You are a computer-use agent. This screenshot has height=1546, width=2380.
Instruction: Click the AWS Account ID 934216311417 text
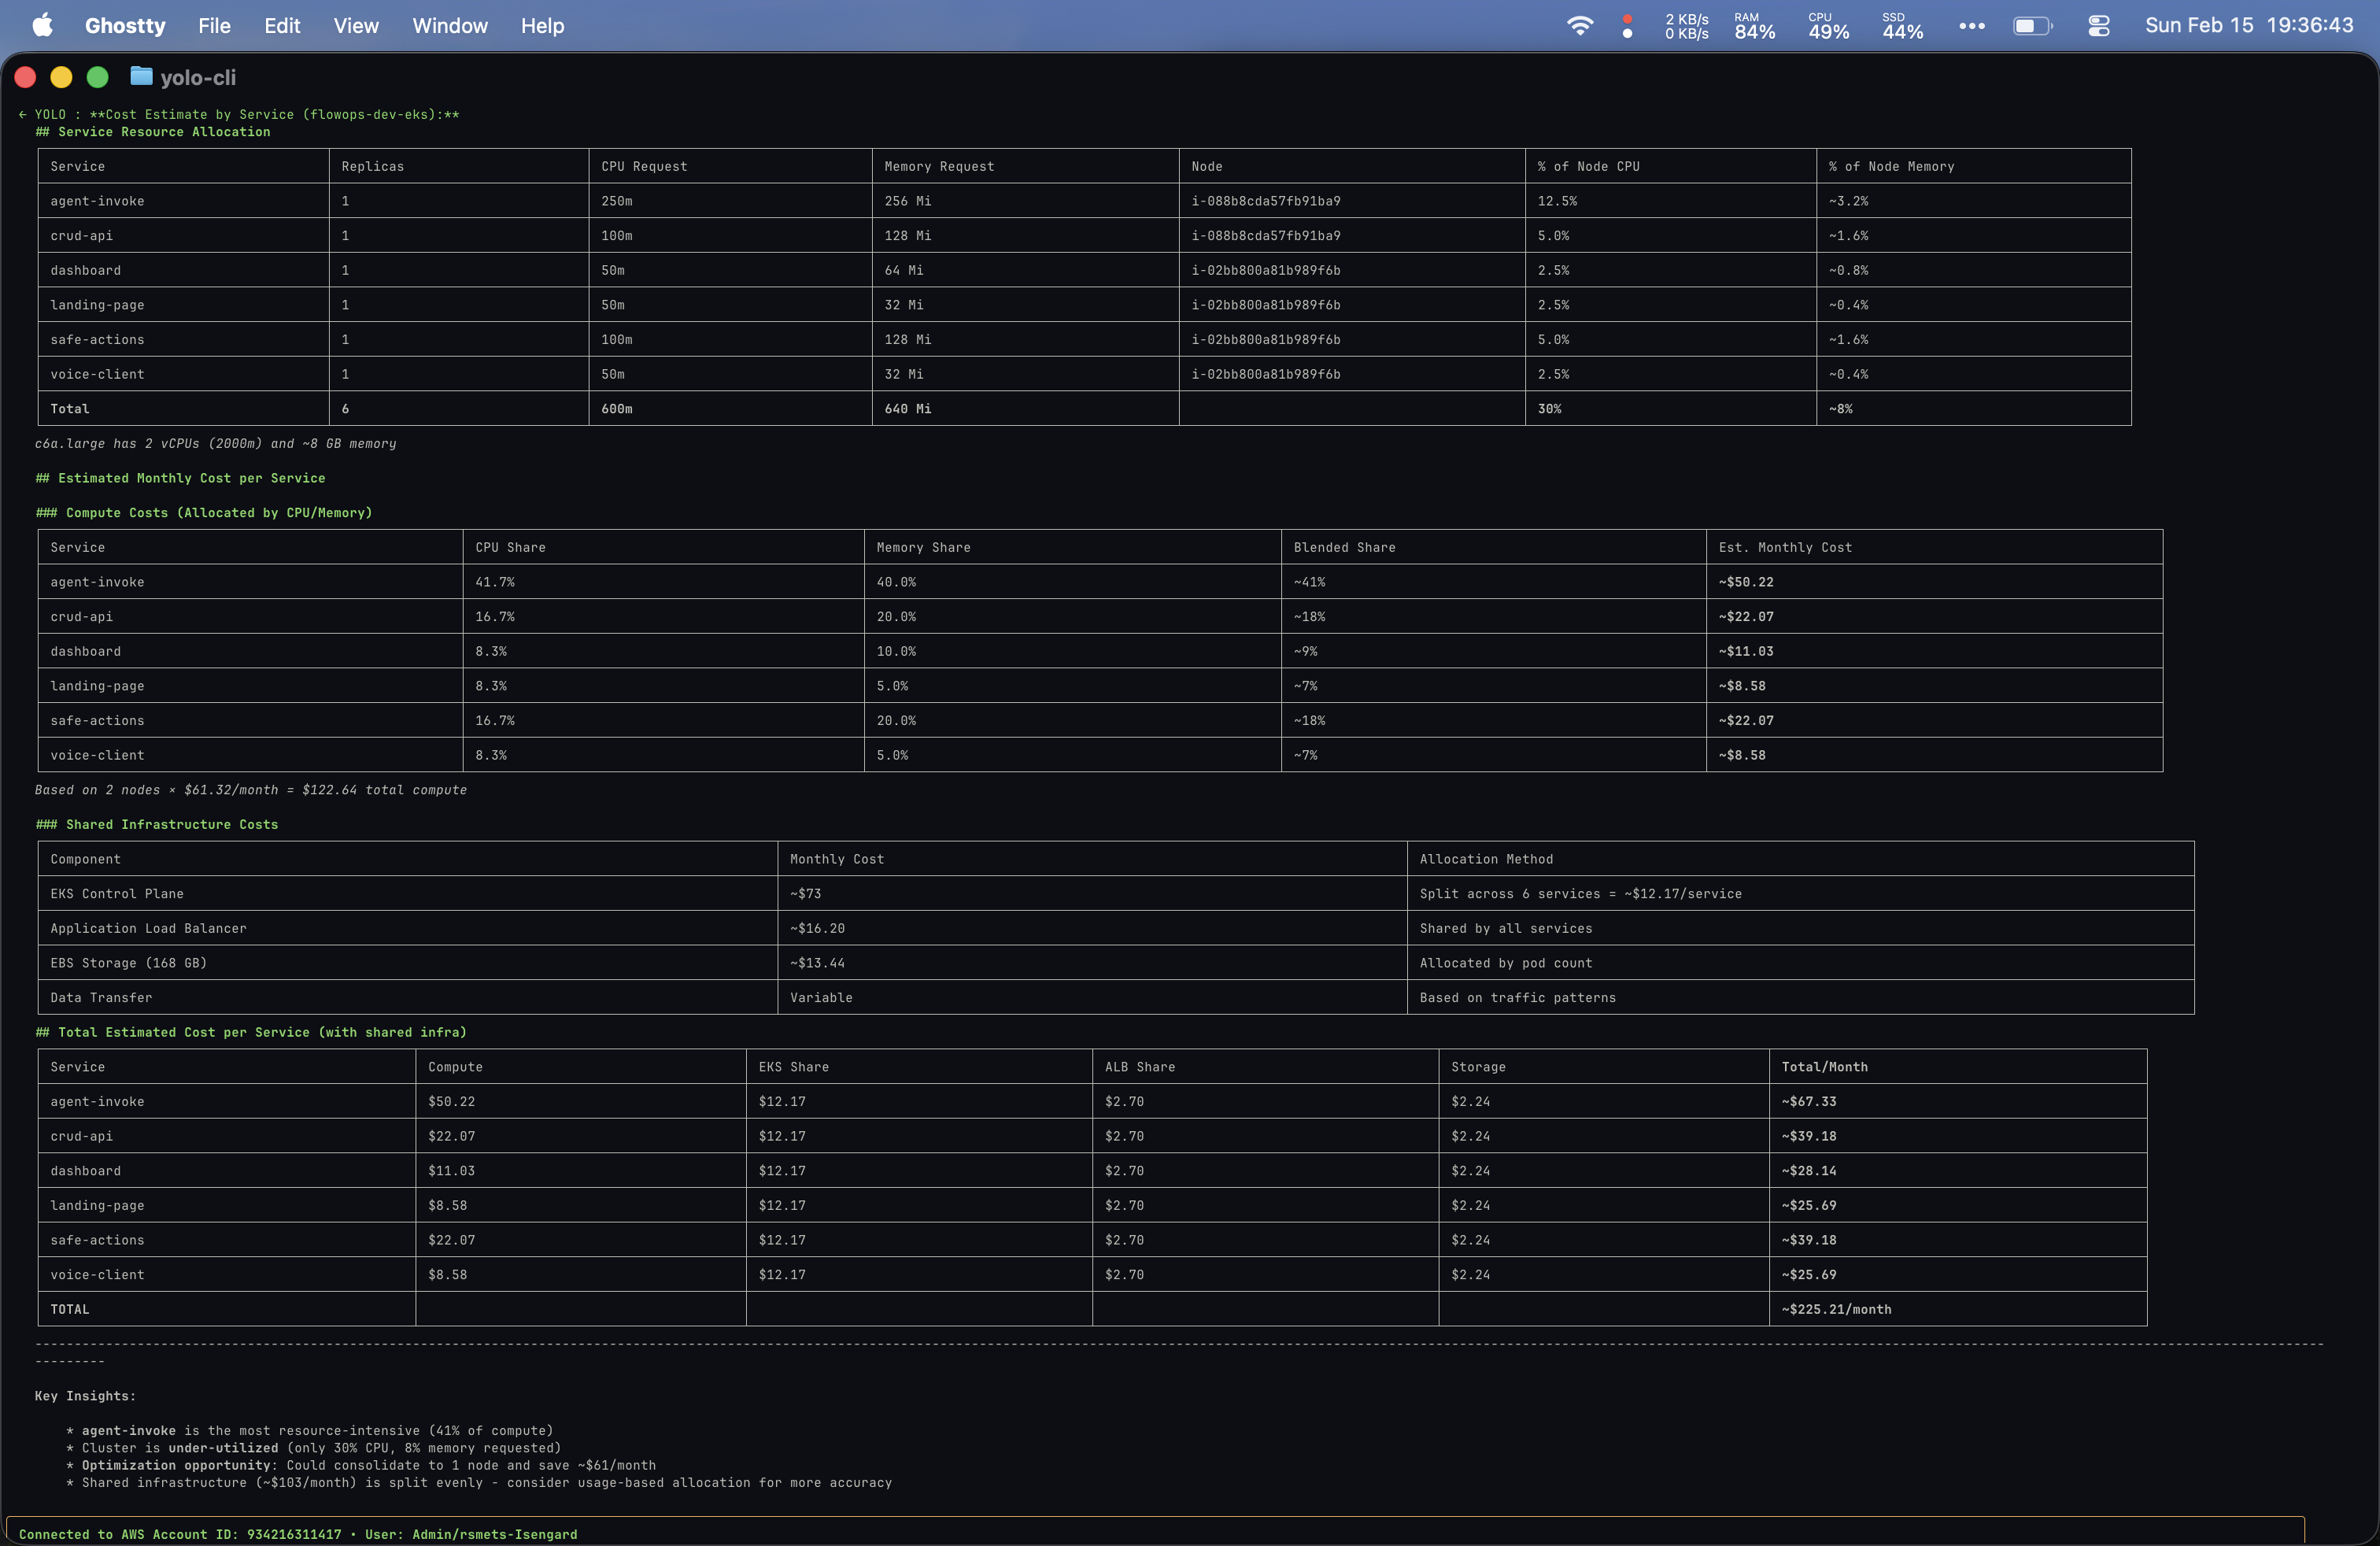point(295,1534)
